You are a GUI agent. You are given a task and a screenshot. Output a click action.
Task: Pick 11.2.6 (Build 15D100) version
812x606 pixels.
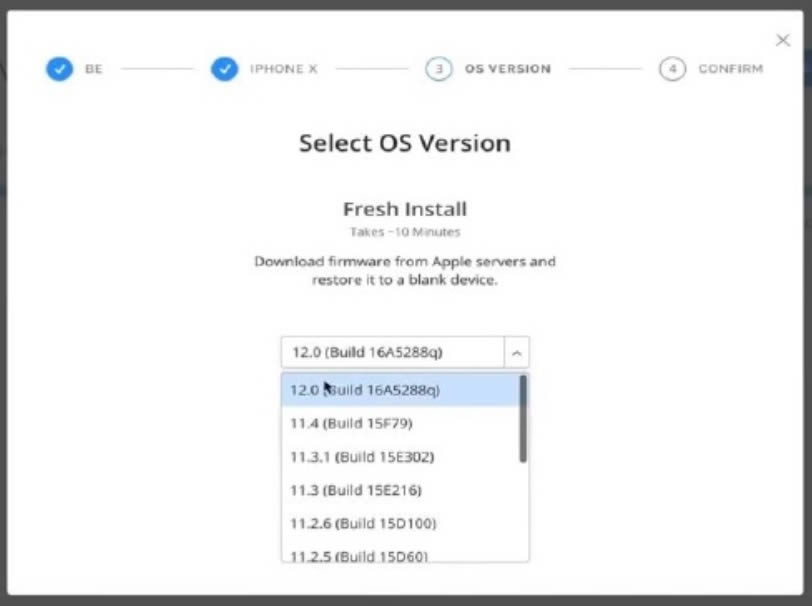(400, 523)
